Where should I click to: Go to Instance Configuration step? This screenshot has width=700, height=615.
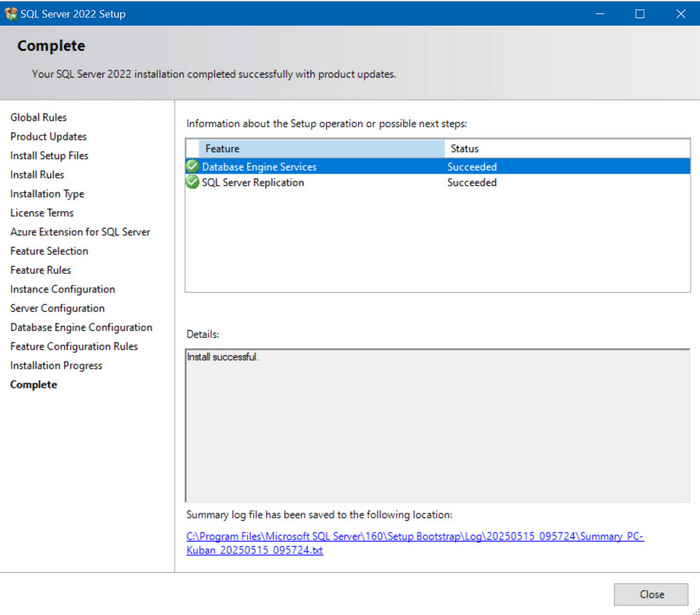pyautogui.click(x=62, y=289)
